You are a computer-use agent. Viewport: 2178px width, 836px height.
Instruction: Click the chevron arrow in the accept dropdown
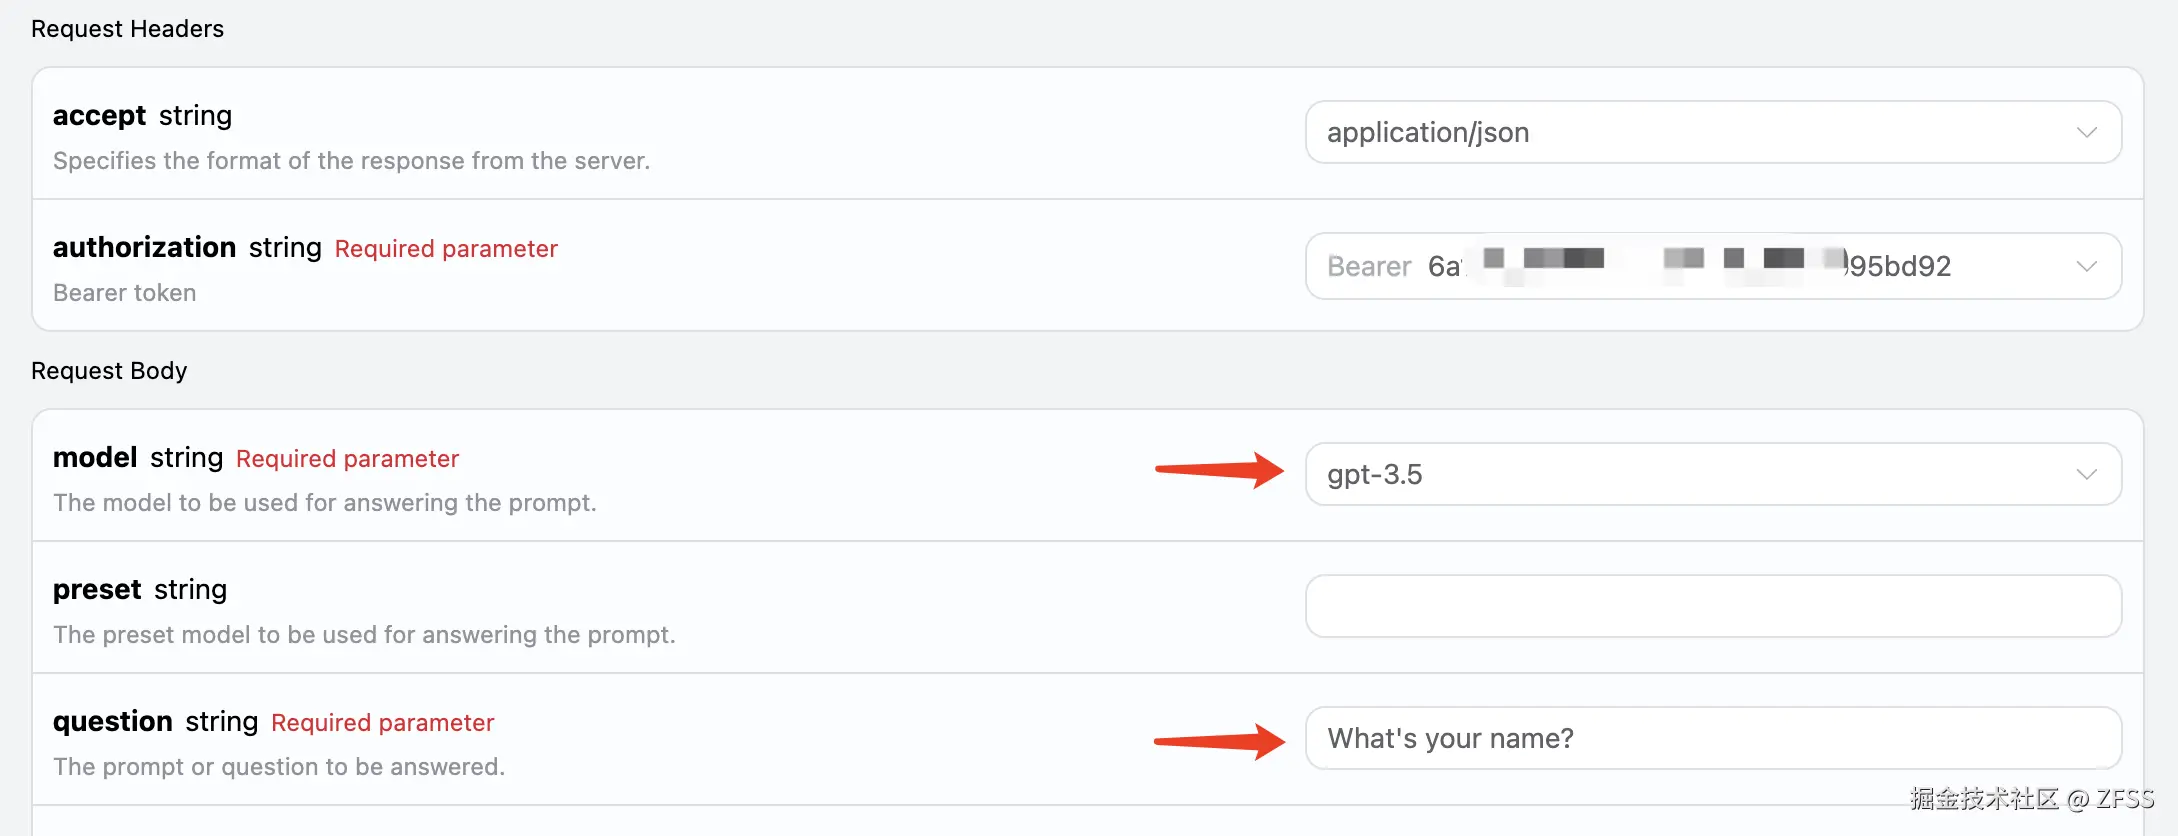click(2086, 132)
